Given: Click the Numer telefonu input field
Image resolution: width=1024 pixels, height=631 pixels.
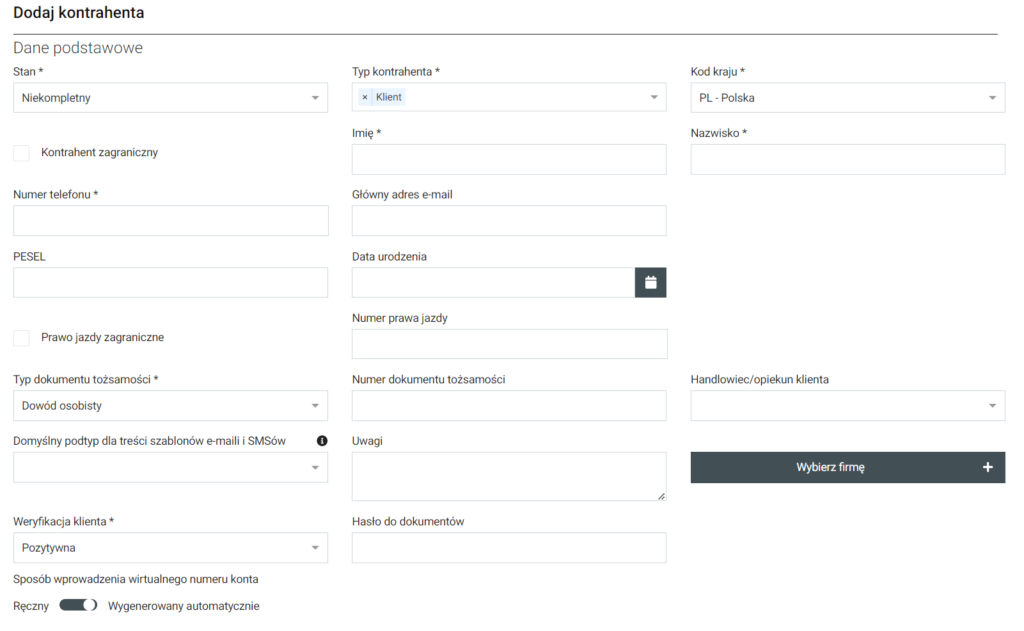Looking at the screenshot, I should 170,221.
